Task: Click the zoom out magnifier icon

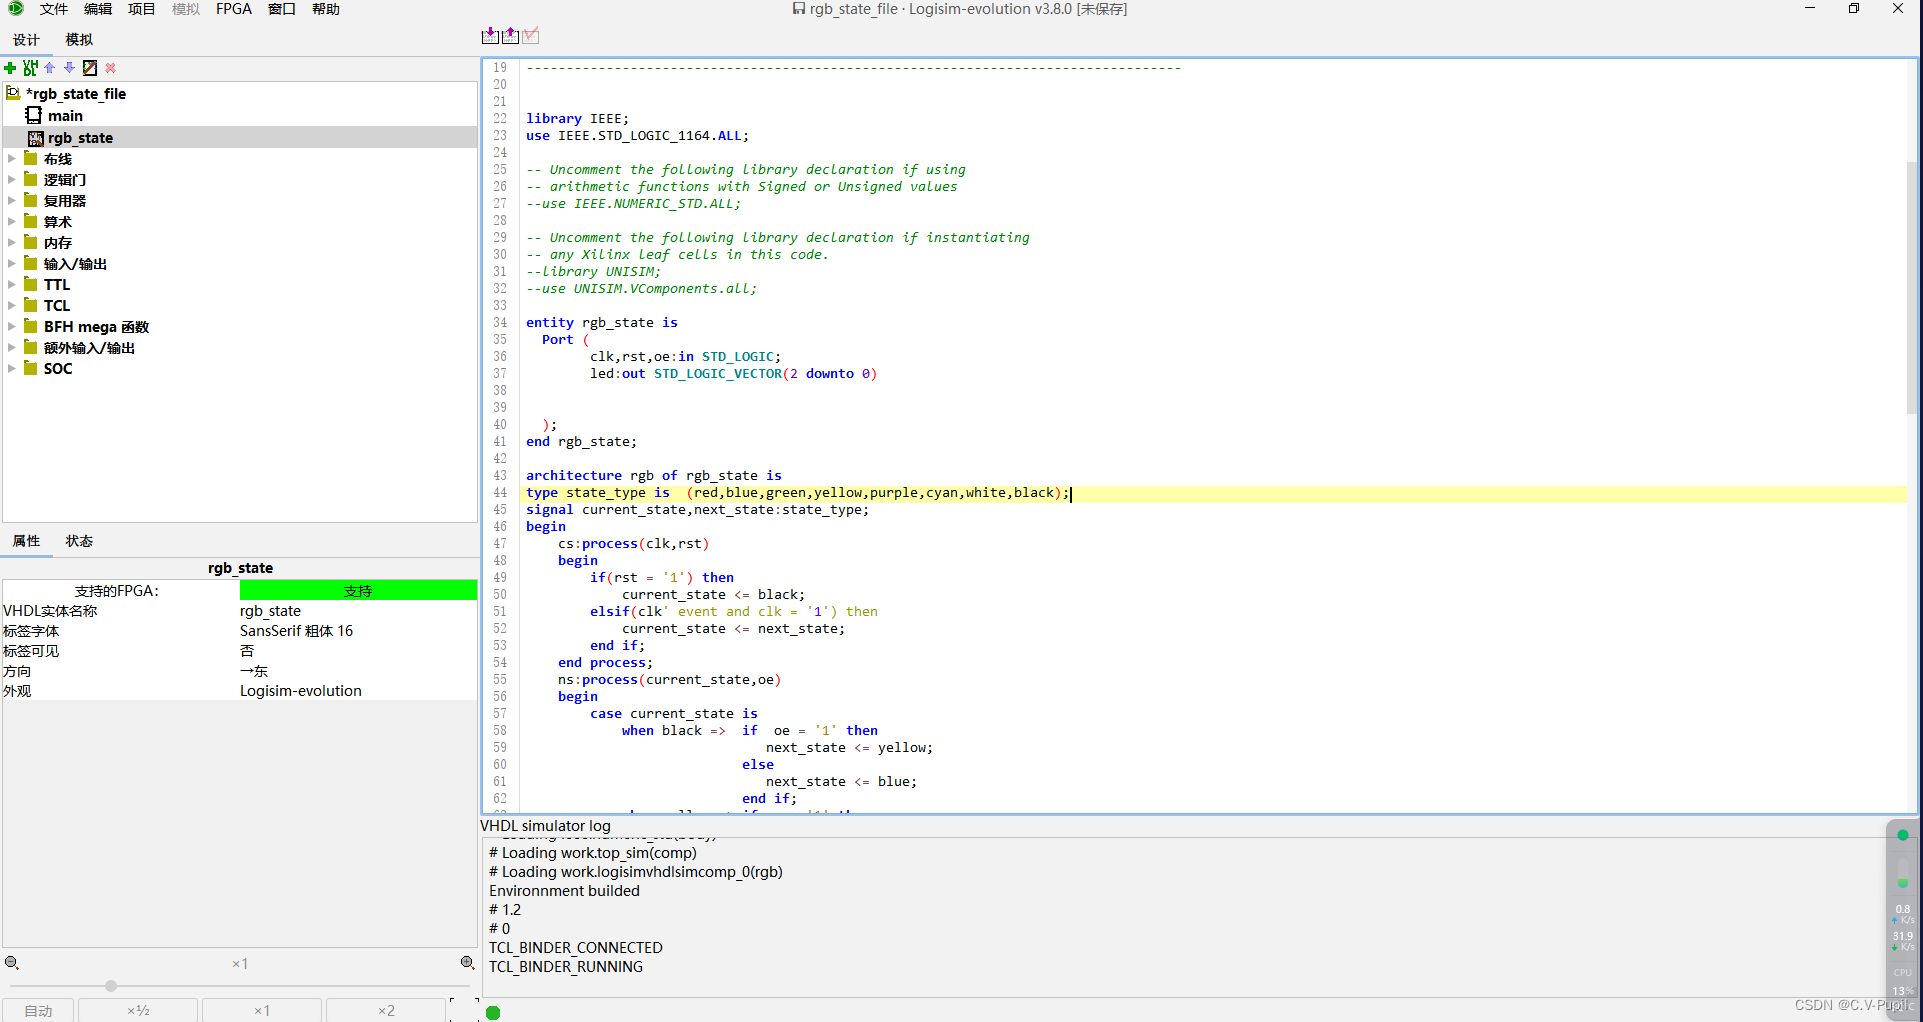Action: (x=12, y=963)
